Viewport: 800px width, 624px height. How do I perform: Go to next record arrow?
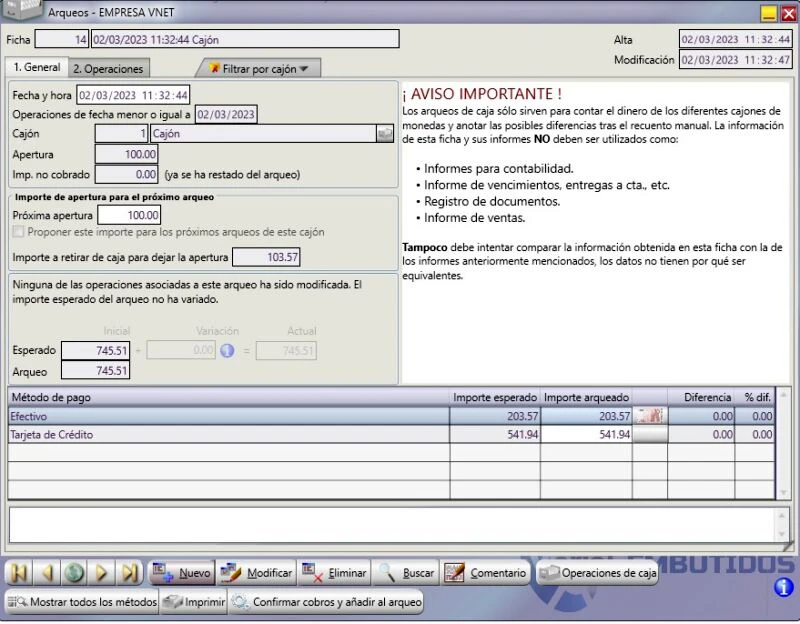click(102, 573)
